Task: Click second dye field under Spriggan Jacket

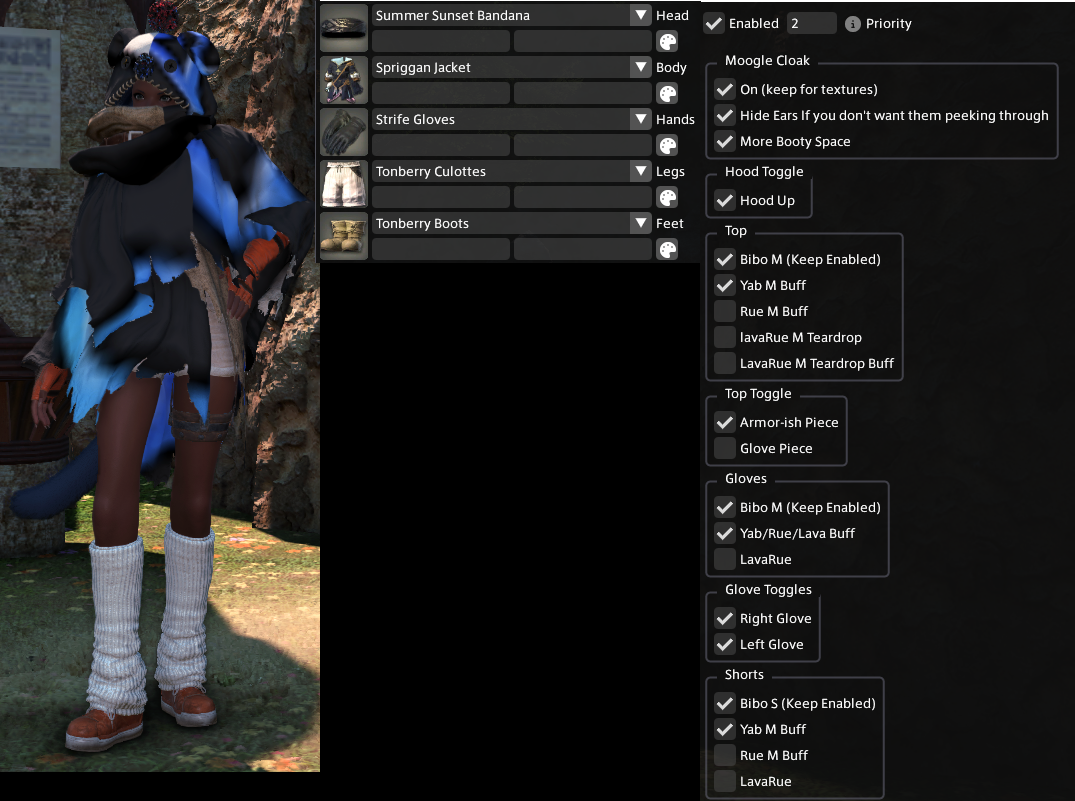Action: 583,93
